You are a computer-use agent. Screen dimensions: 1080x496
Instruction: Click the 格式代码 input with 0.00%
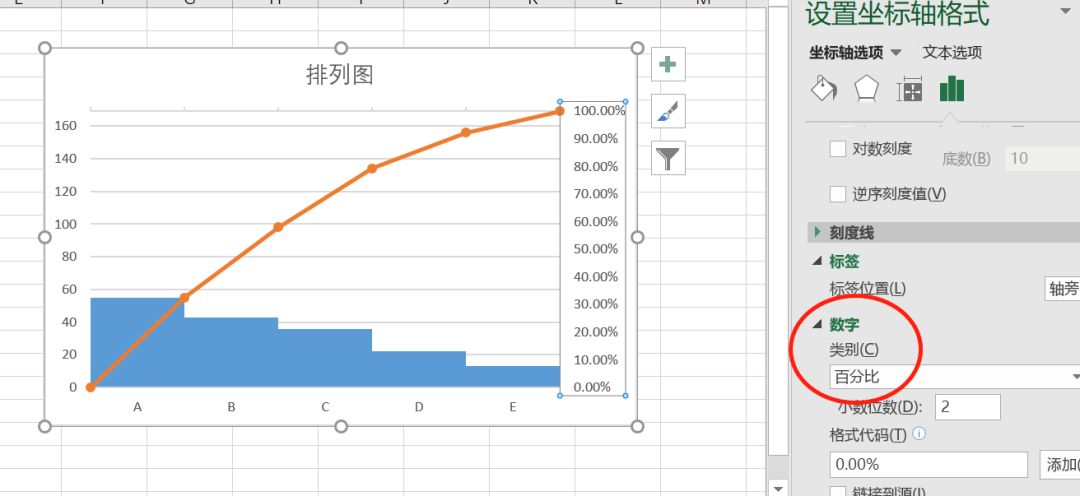(x=928, y=464)
